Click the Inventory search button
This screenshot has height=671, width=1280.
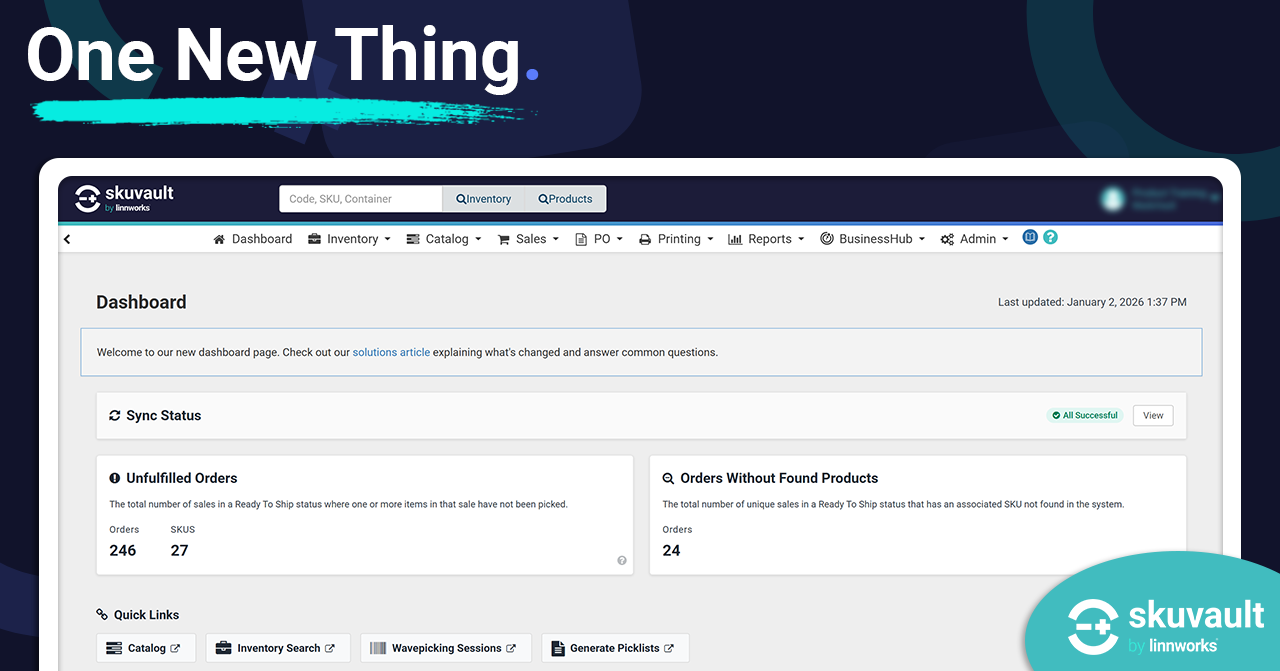484,199
